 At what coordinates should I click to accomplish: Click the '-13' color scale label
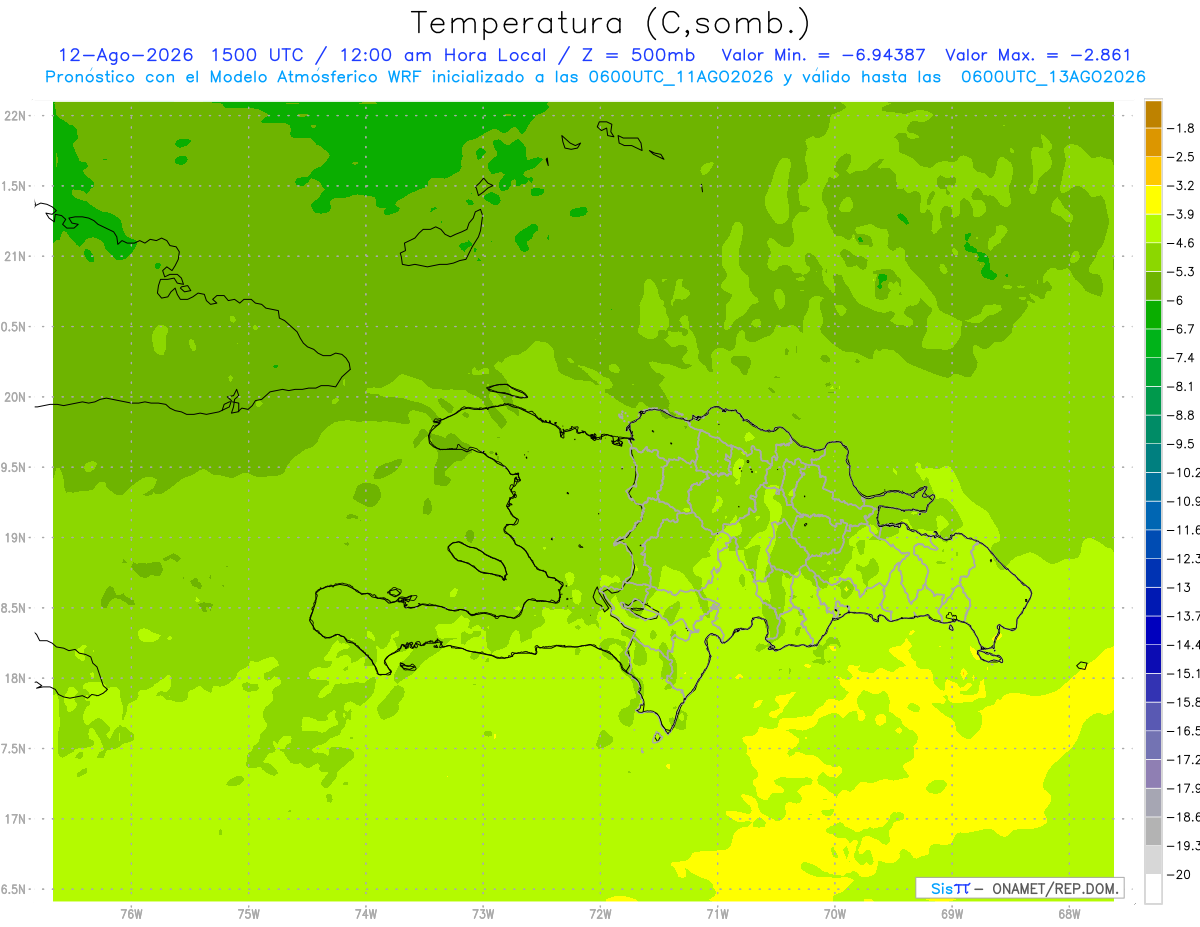(1179, 587)
